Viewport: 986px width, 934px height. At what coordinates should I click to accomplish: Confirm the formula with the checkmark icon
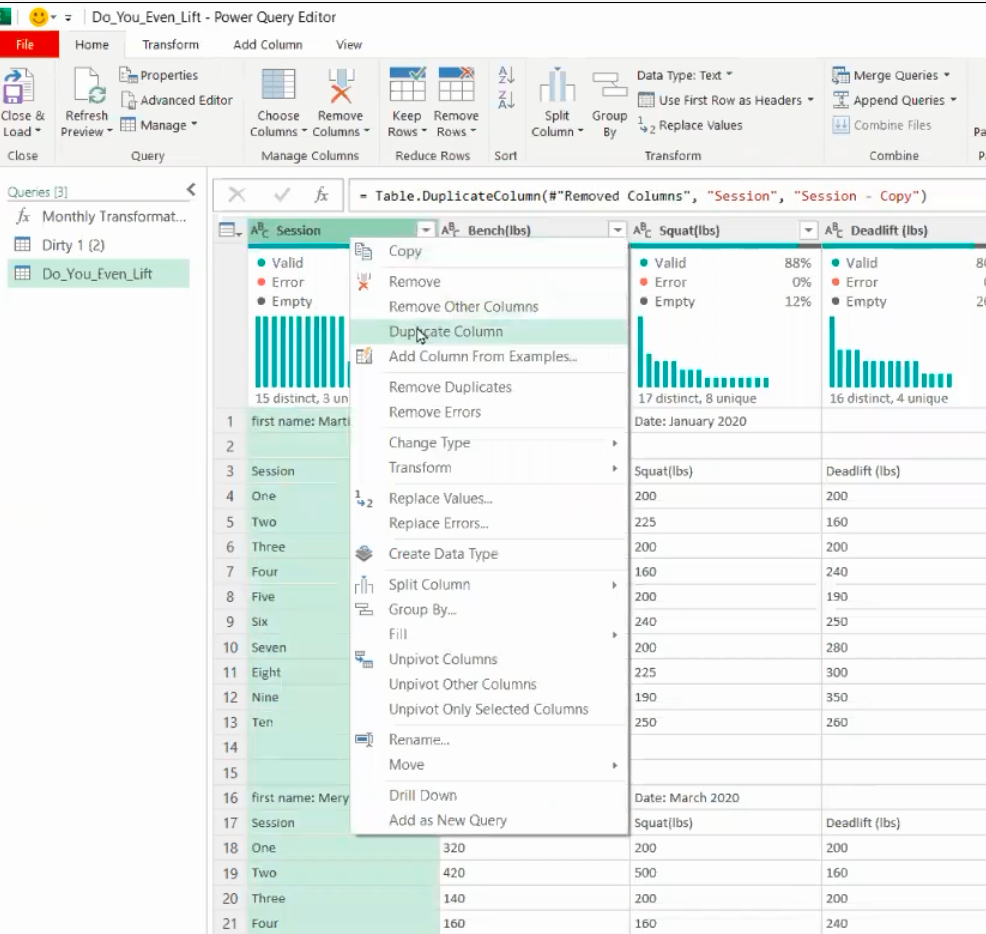(x=283, y=195)
